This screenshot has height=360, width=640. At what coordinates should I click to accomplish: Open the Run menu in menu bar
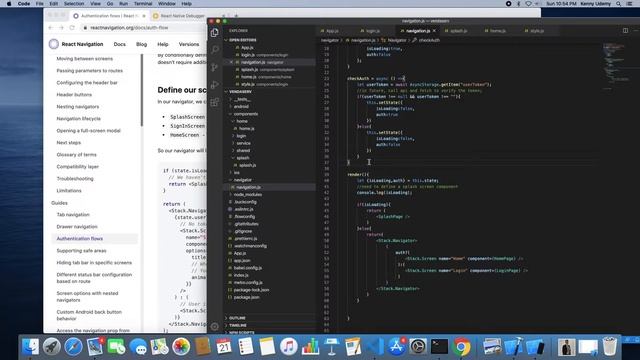123,4
